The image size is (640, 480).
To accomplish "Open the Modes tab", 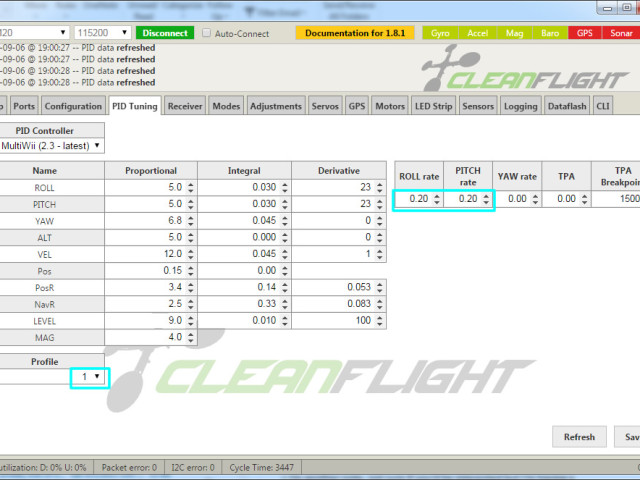I will pos(226,106).
